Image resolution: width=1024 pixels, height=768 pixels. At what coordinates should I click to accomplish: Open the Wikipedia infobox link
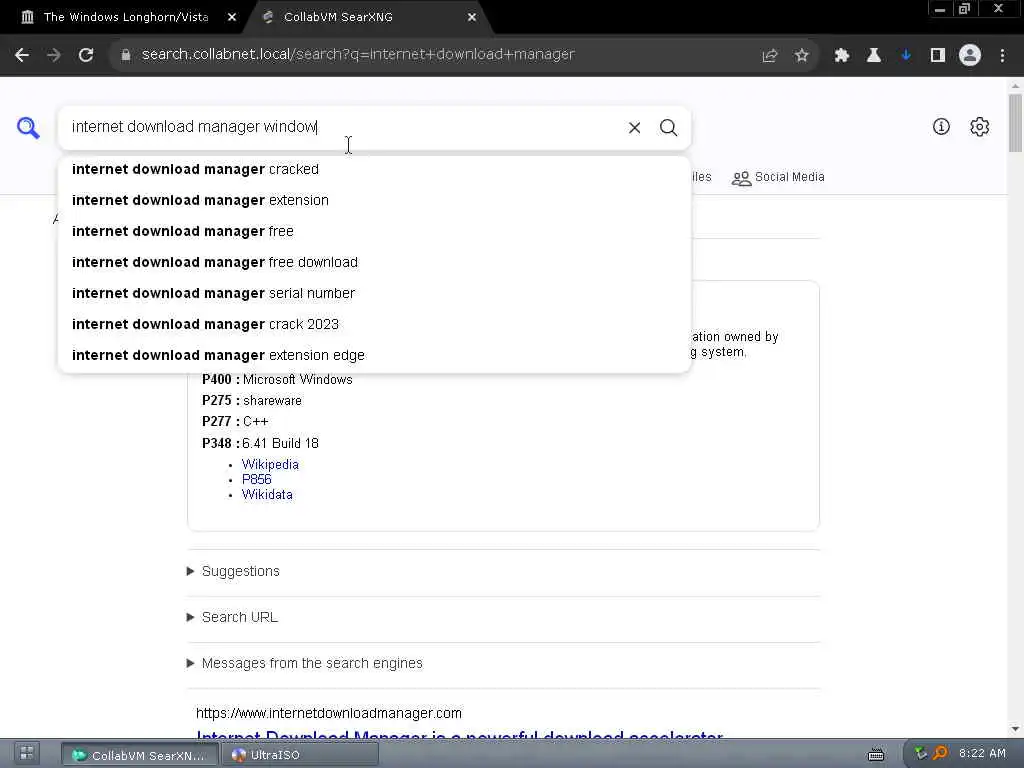click(x=270, y=464)
